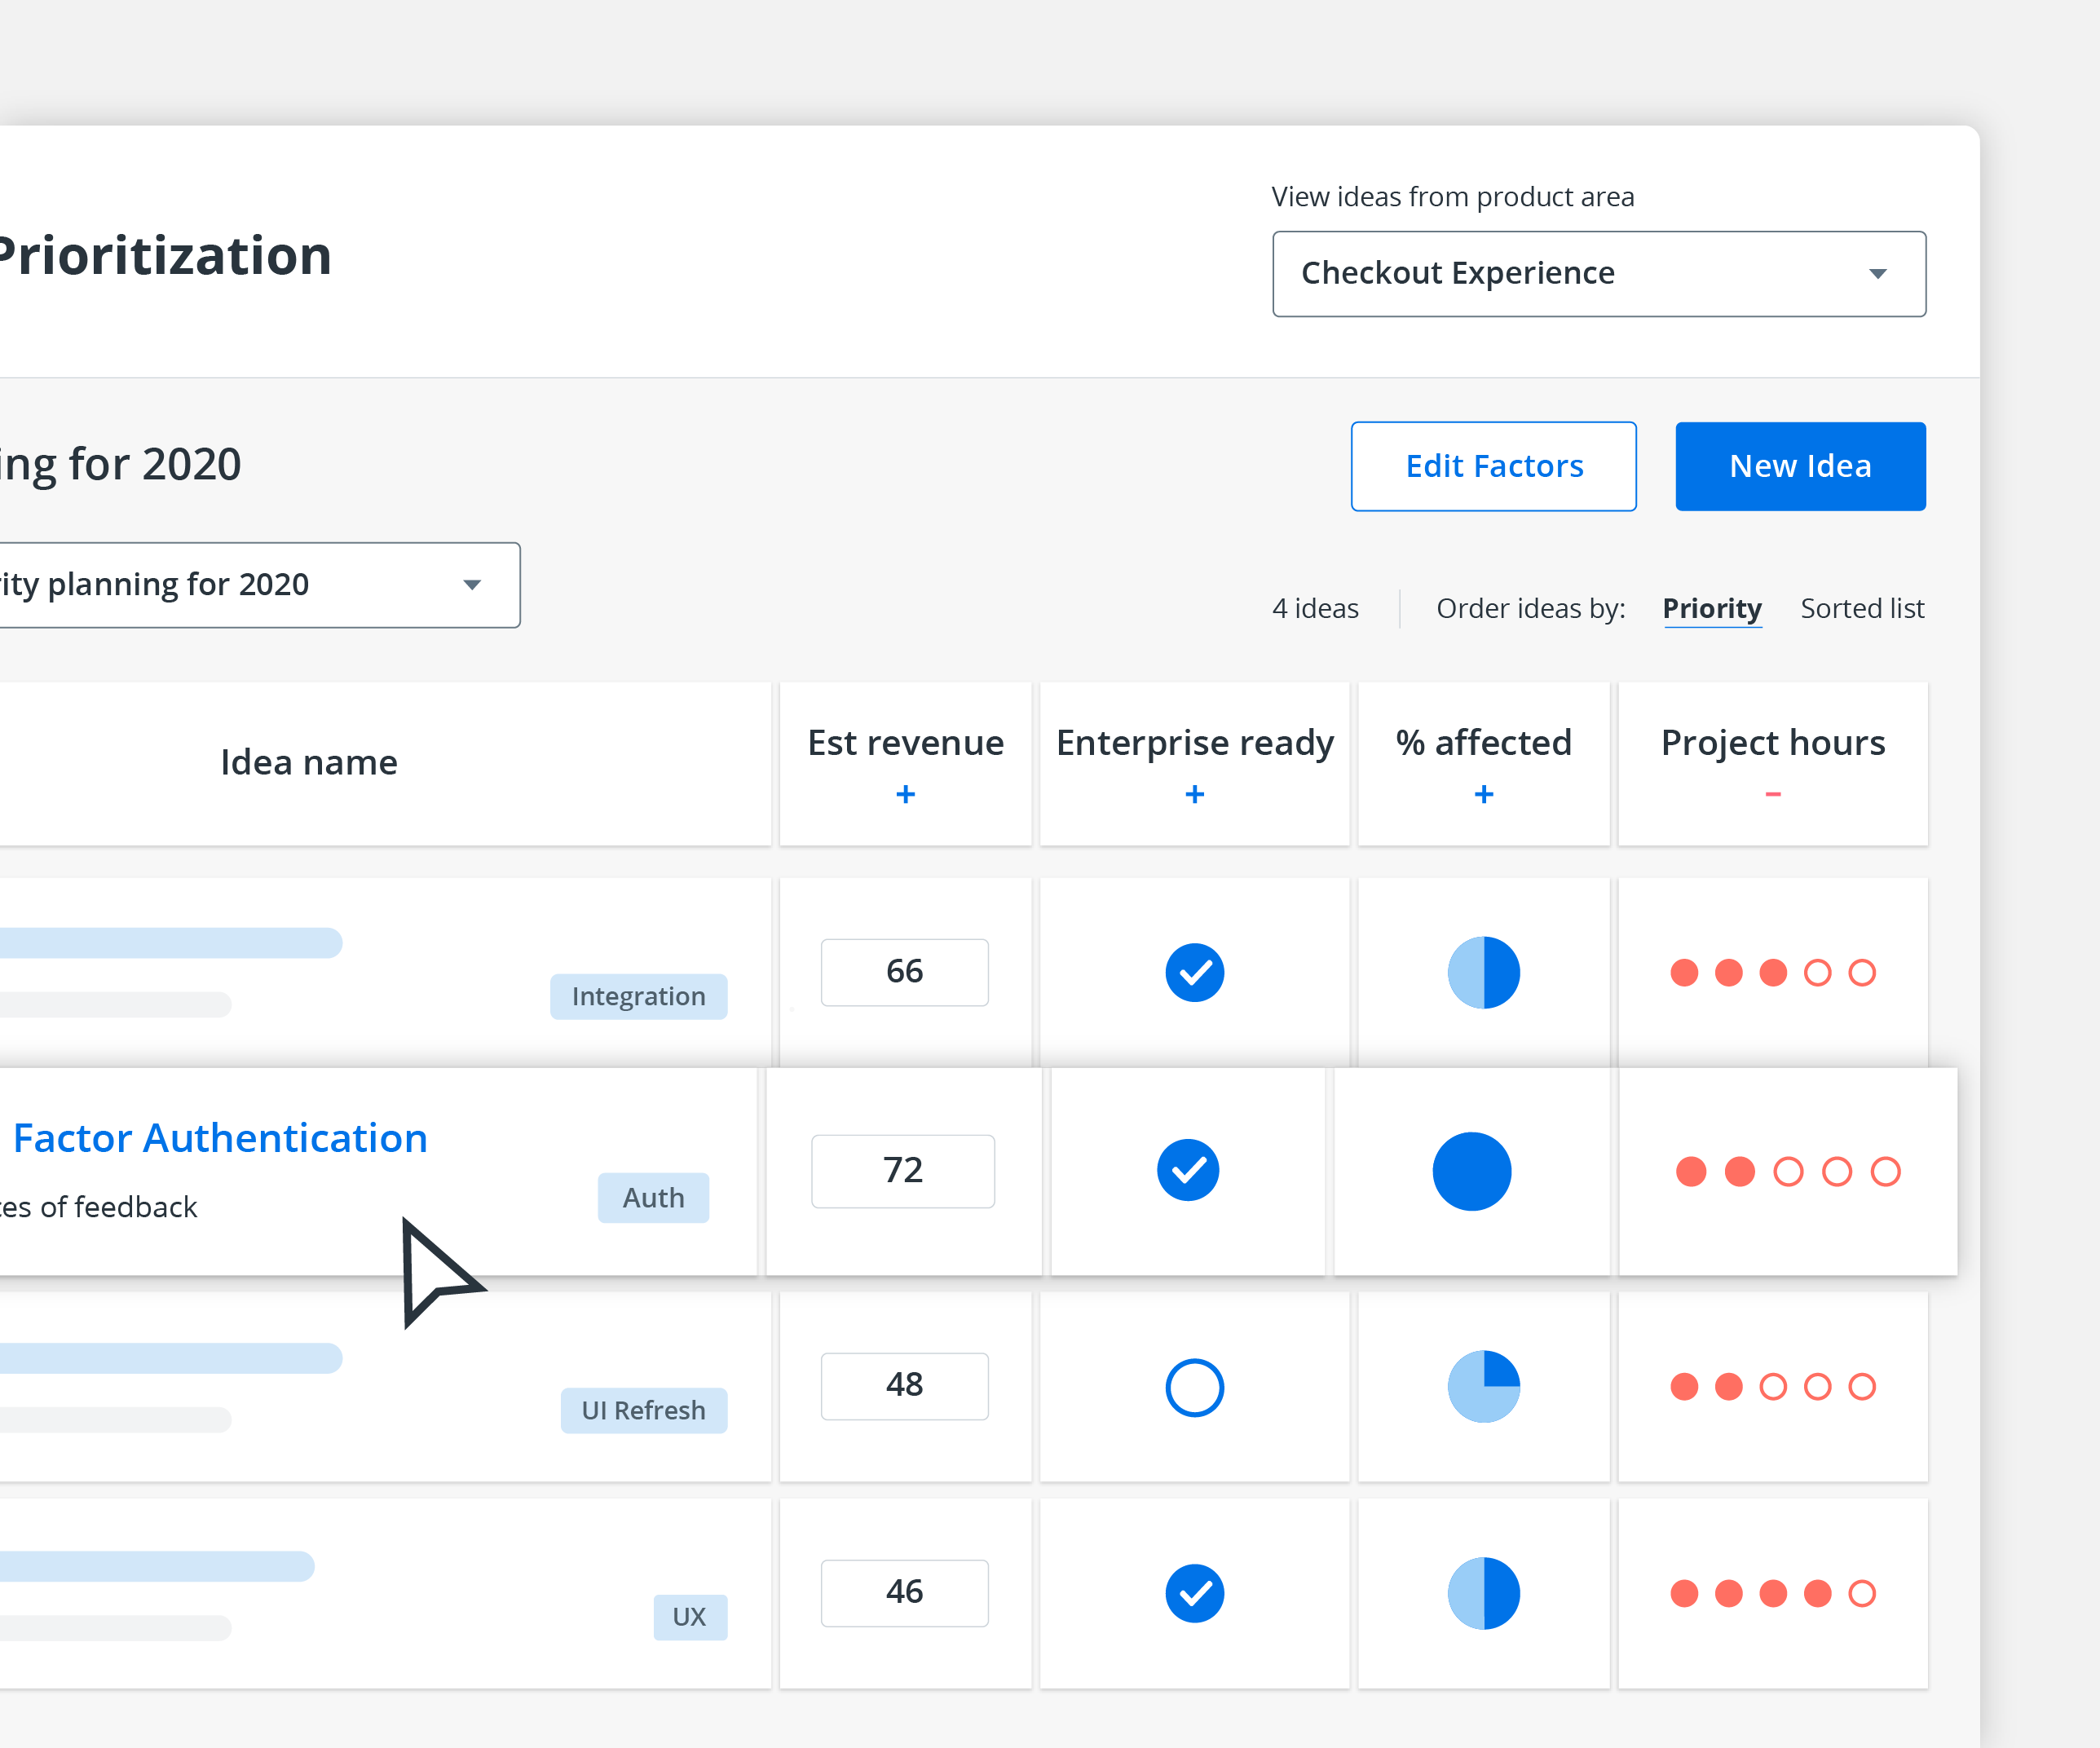Open the Factor Authentication idea link
The width and height of the screenshot is (2100, 1748).
click(x=219, y=1138)
